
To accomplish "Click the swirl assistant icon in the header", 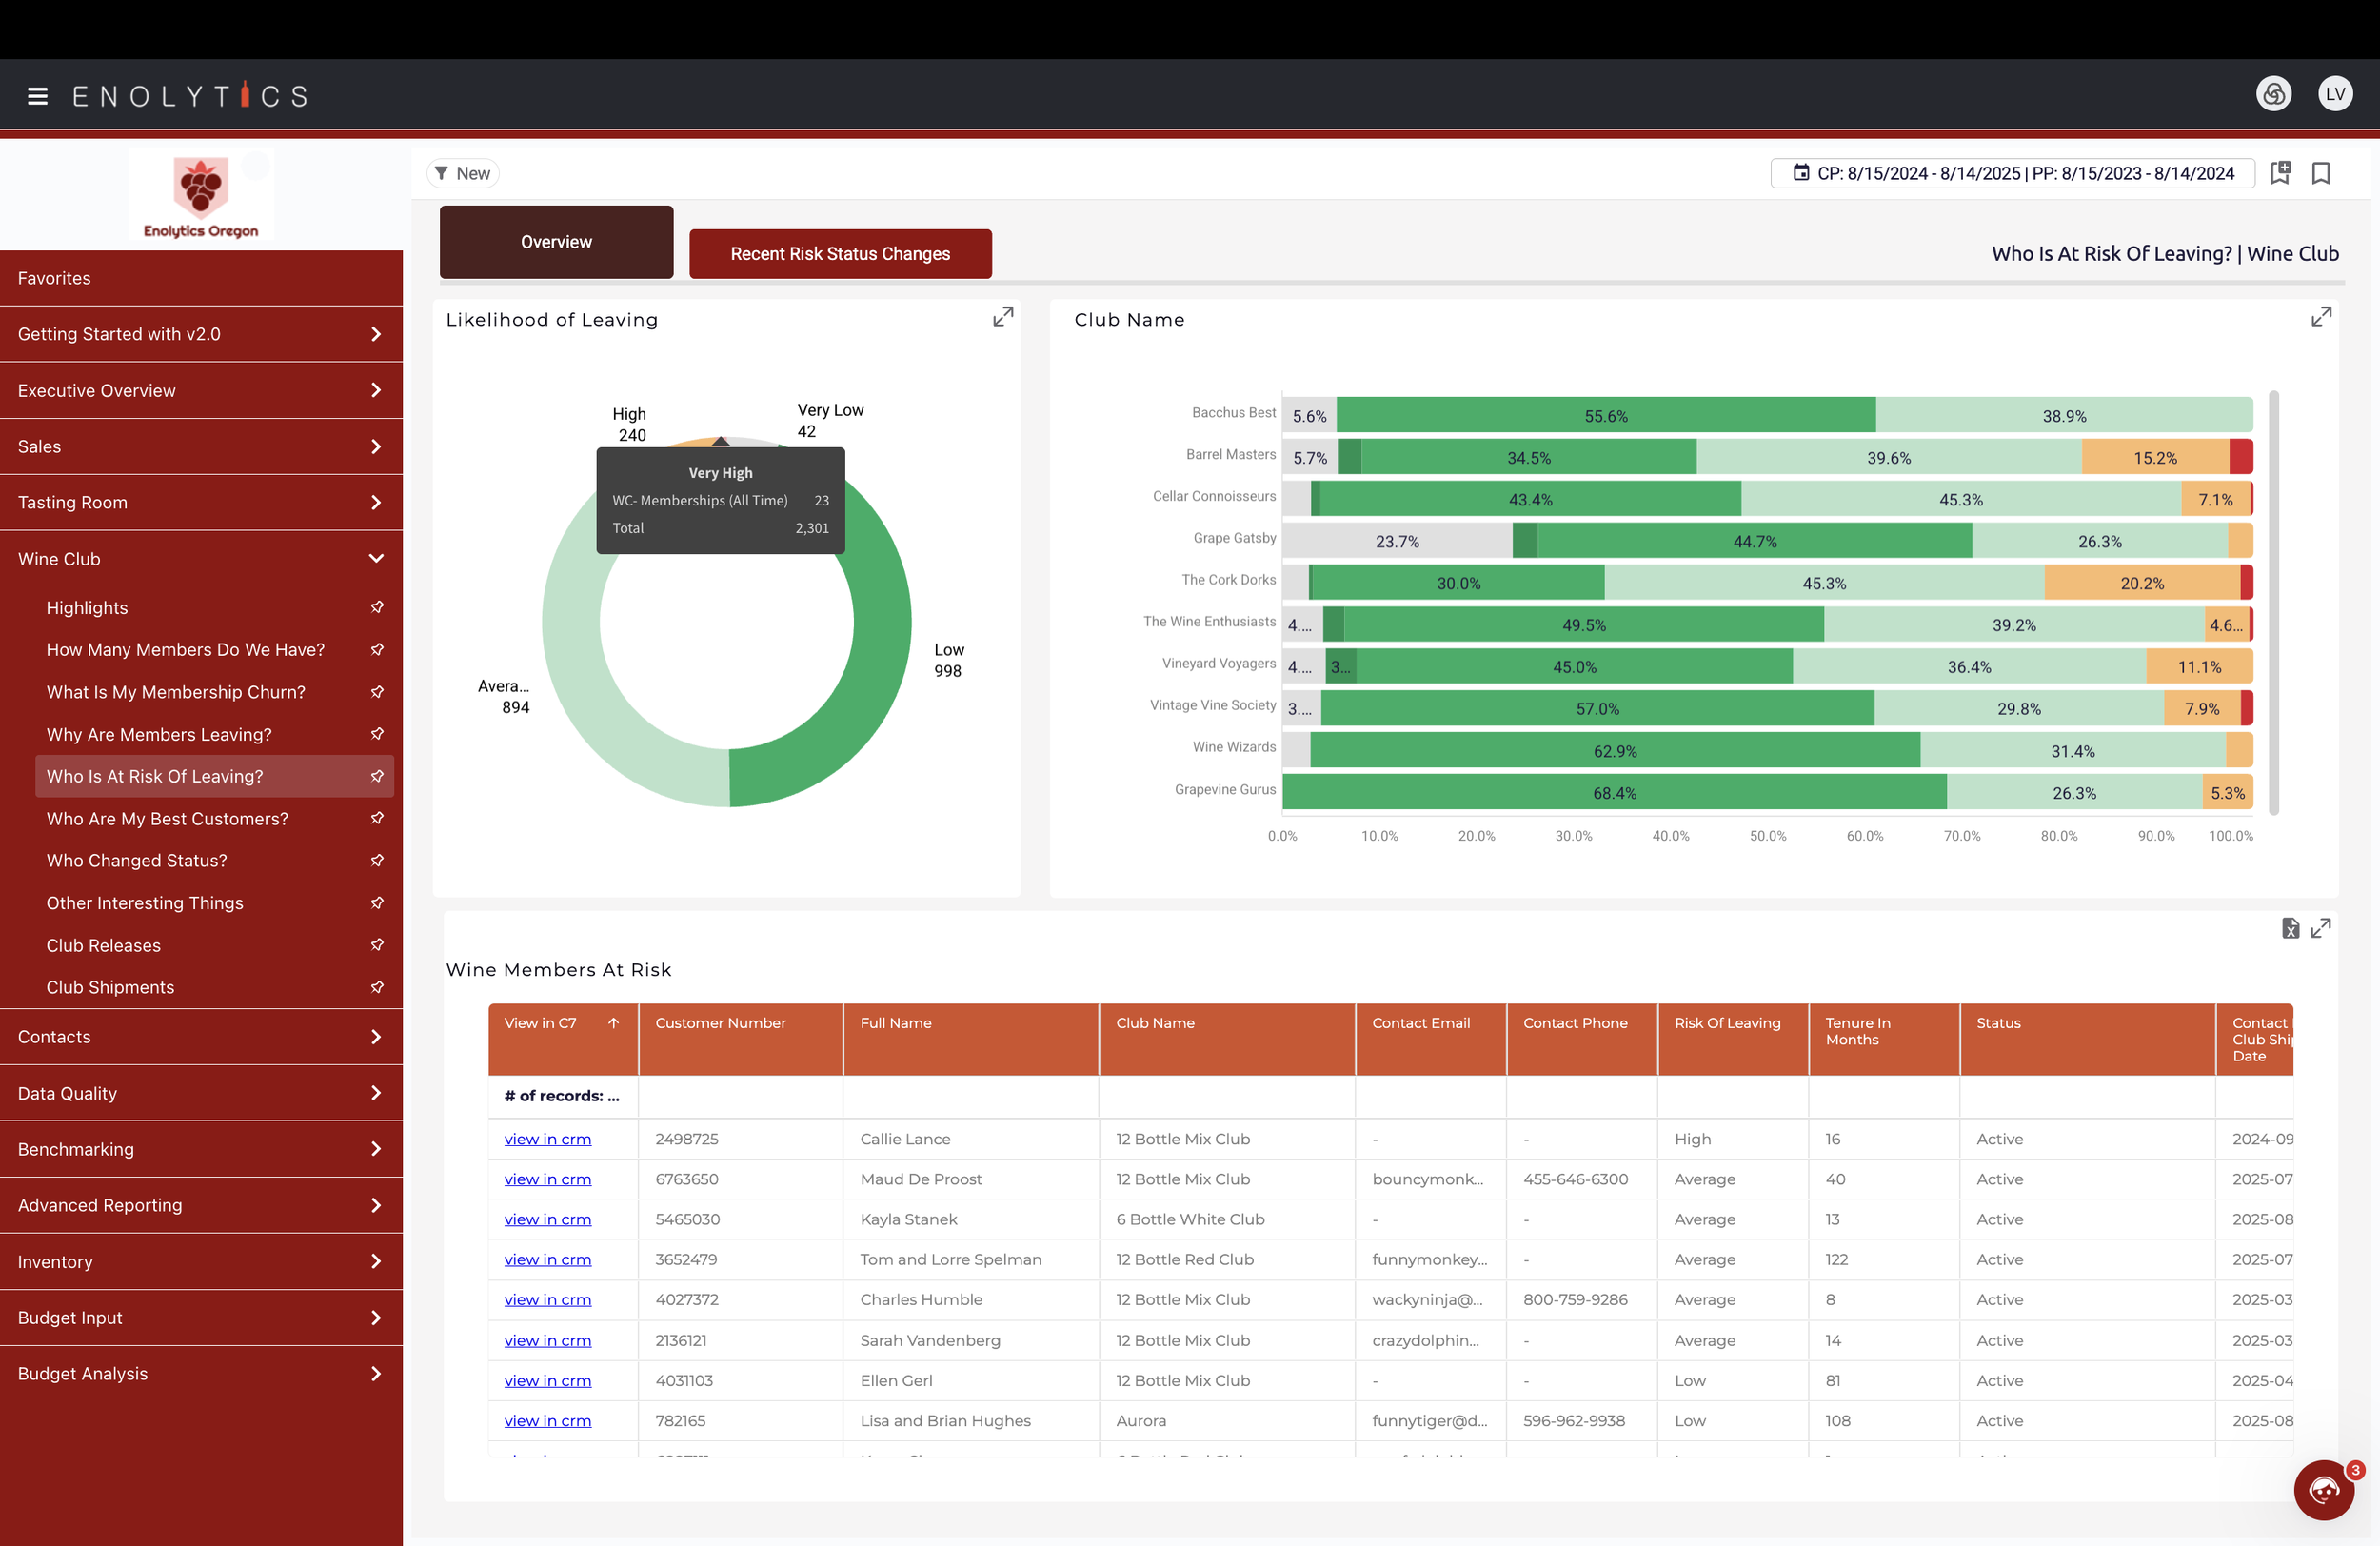I will [x=2273, y=94].
